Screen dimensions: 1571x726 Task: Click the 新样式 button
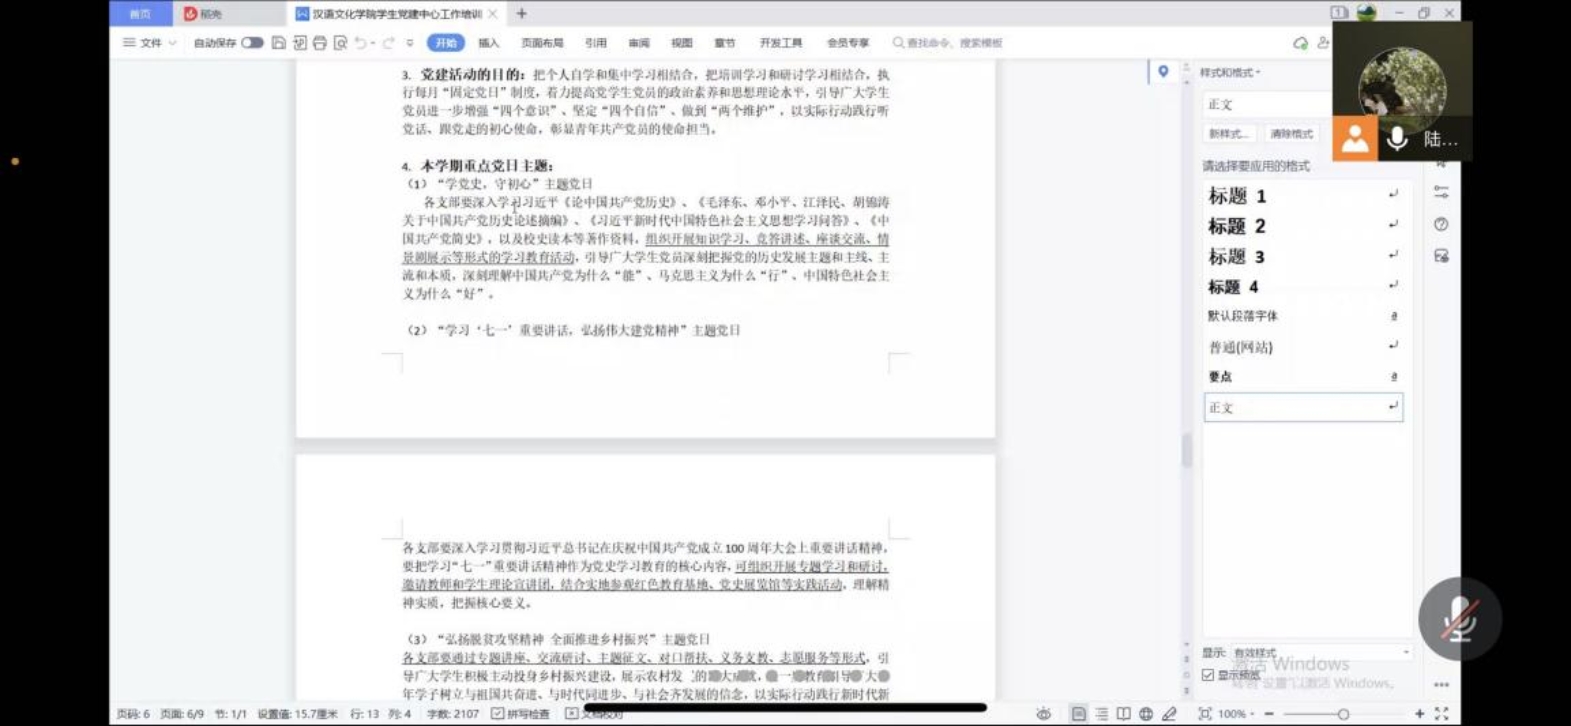click(x=1229, y=134)
